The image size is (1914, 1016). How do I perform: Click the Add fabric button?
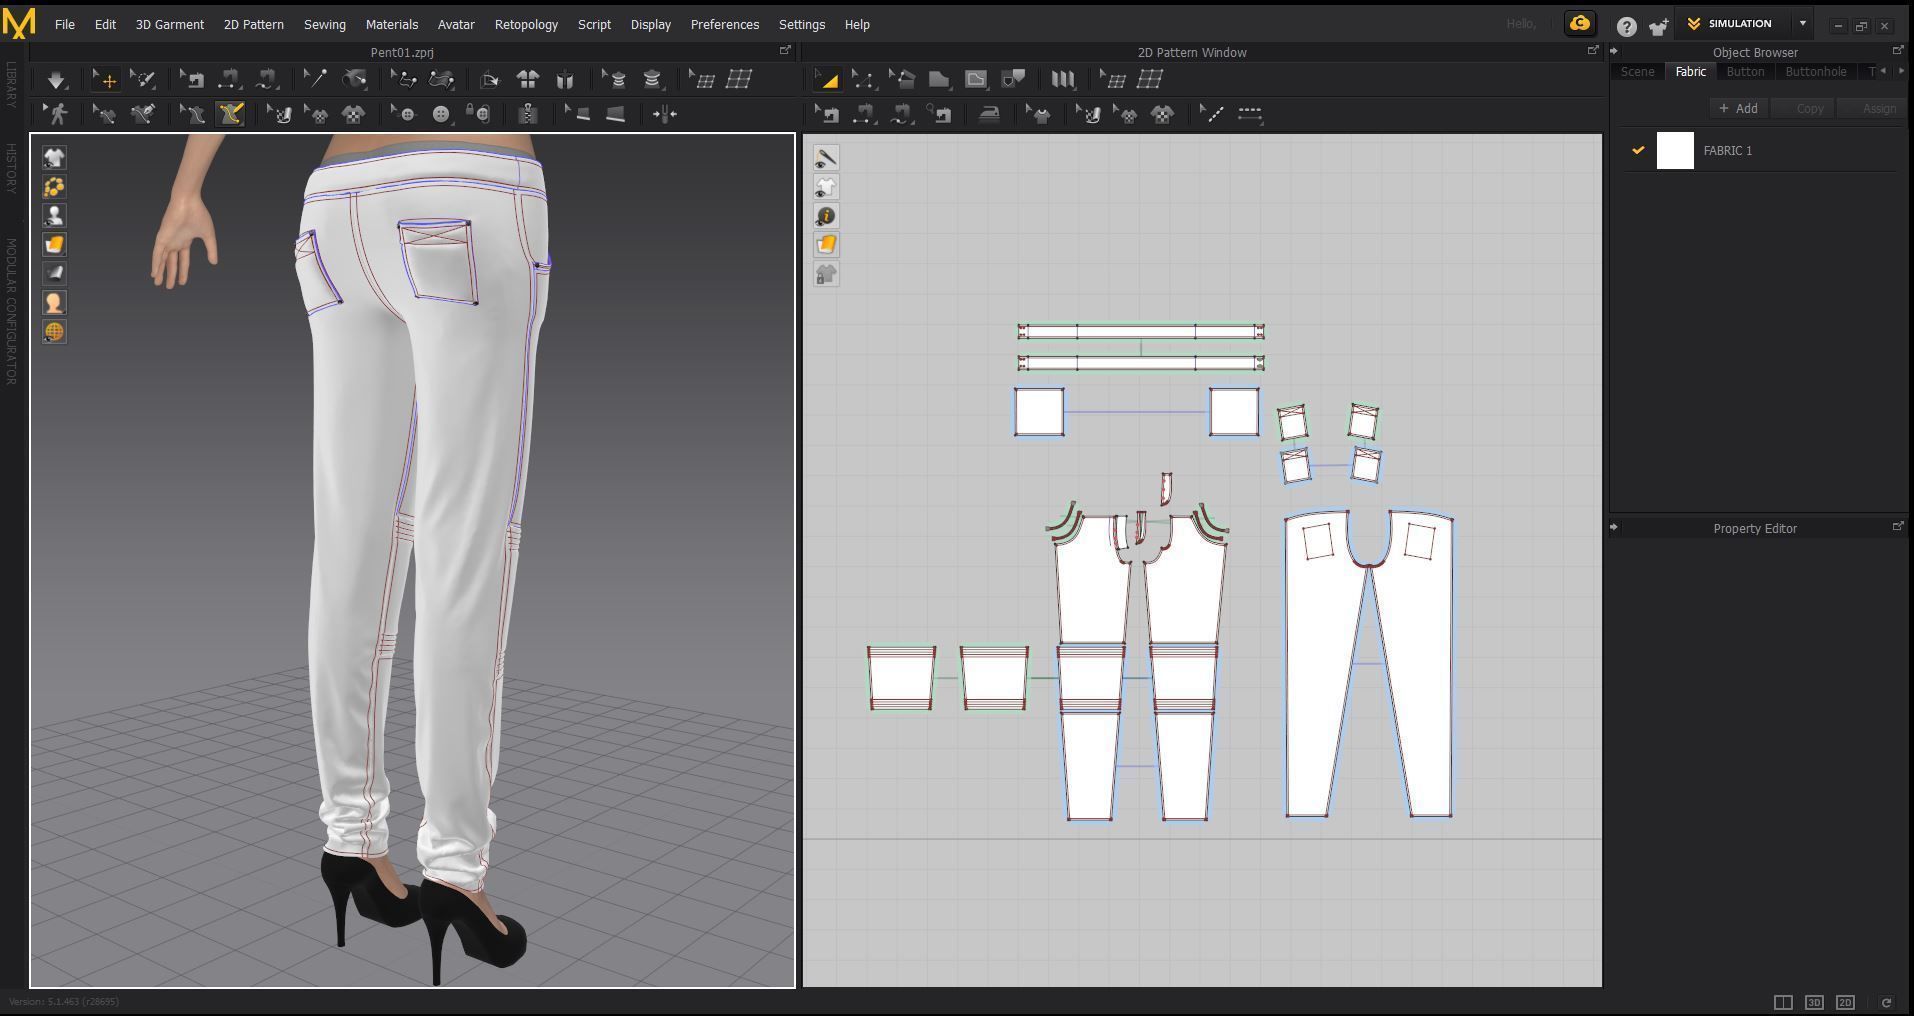1739,108
